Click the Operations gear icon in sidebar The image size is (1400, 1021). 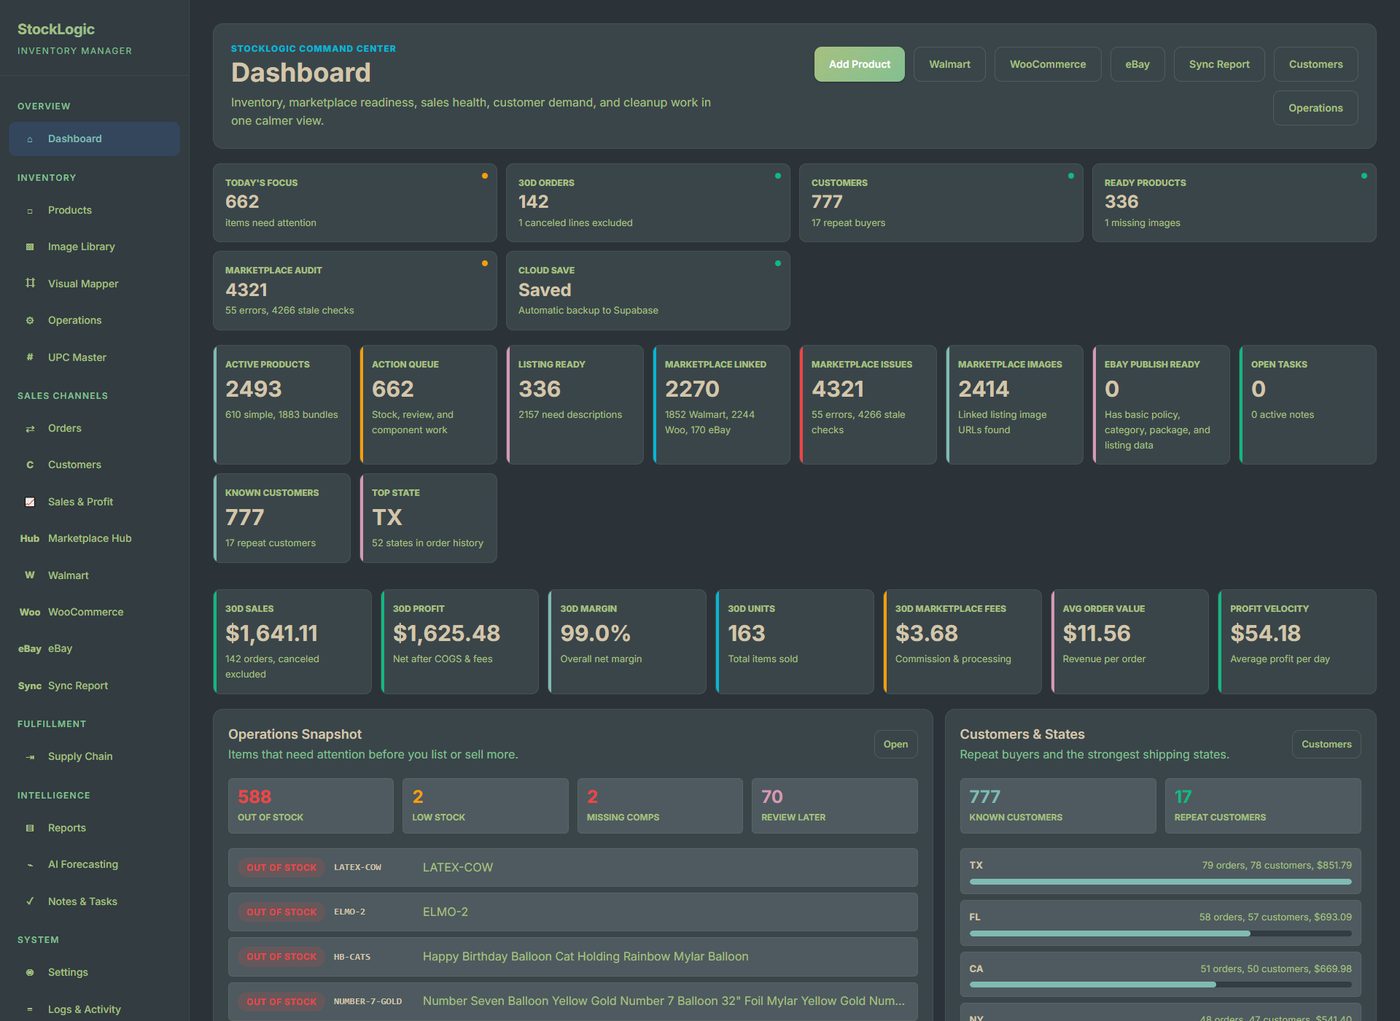tap(30, 321)
